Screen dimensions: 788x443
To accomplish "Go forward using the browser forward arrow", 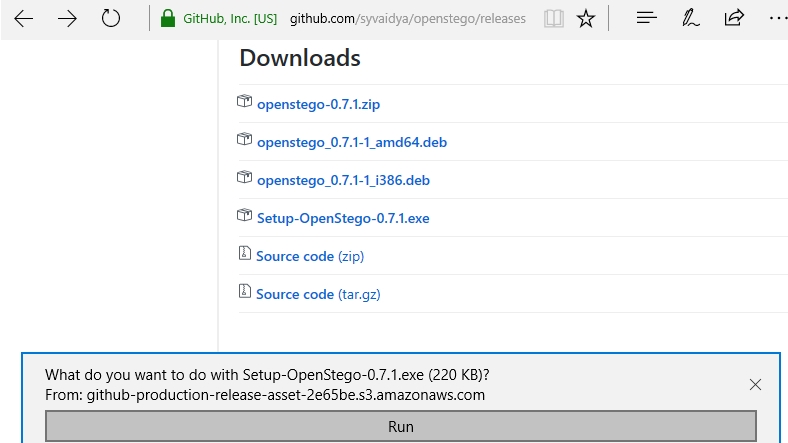I will [x=67, y=19].
